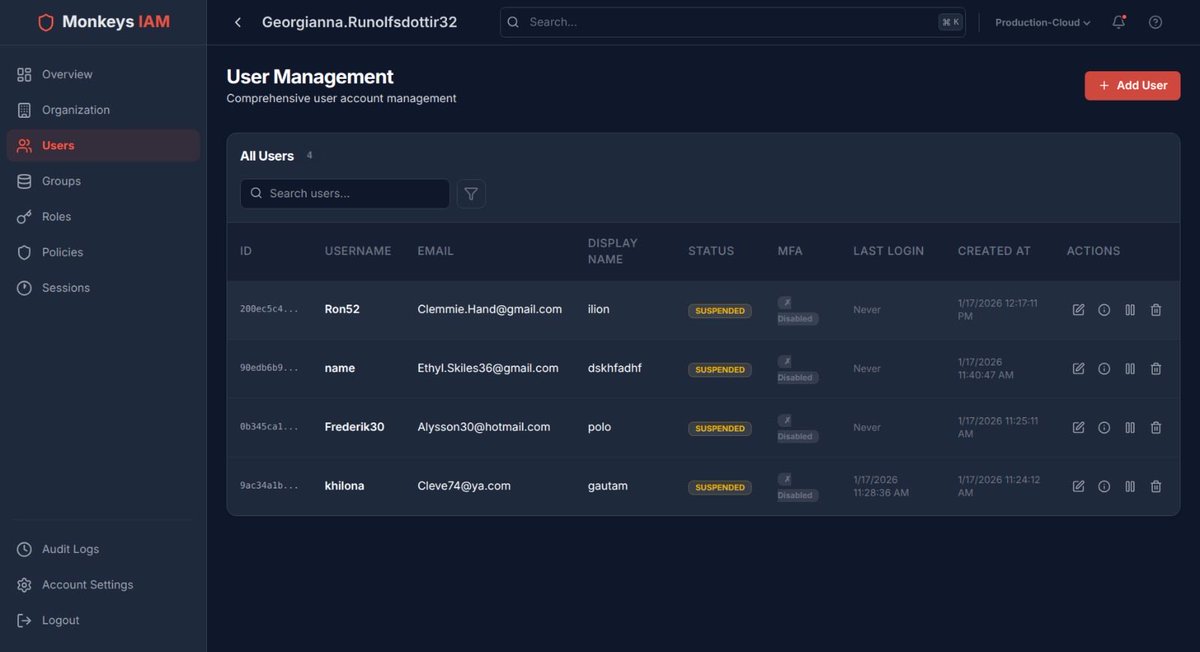Click email Alysson30@hotmail.com
The height and width of the screenshot is (652, 1200).
[x=484, y=427]
